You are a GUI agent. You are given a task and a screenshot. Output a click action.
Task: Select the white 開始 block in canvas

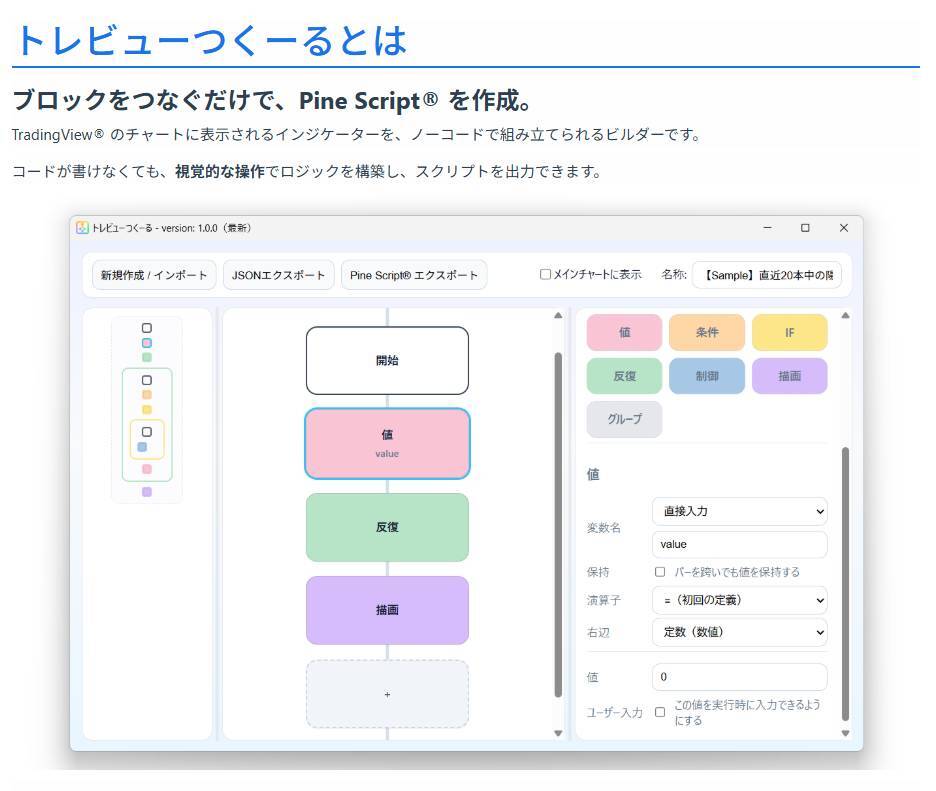pyautogui.click(x=387, y=361)
